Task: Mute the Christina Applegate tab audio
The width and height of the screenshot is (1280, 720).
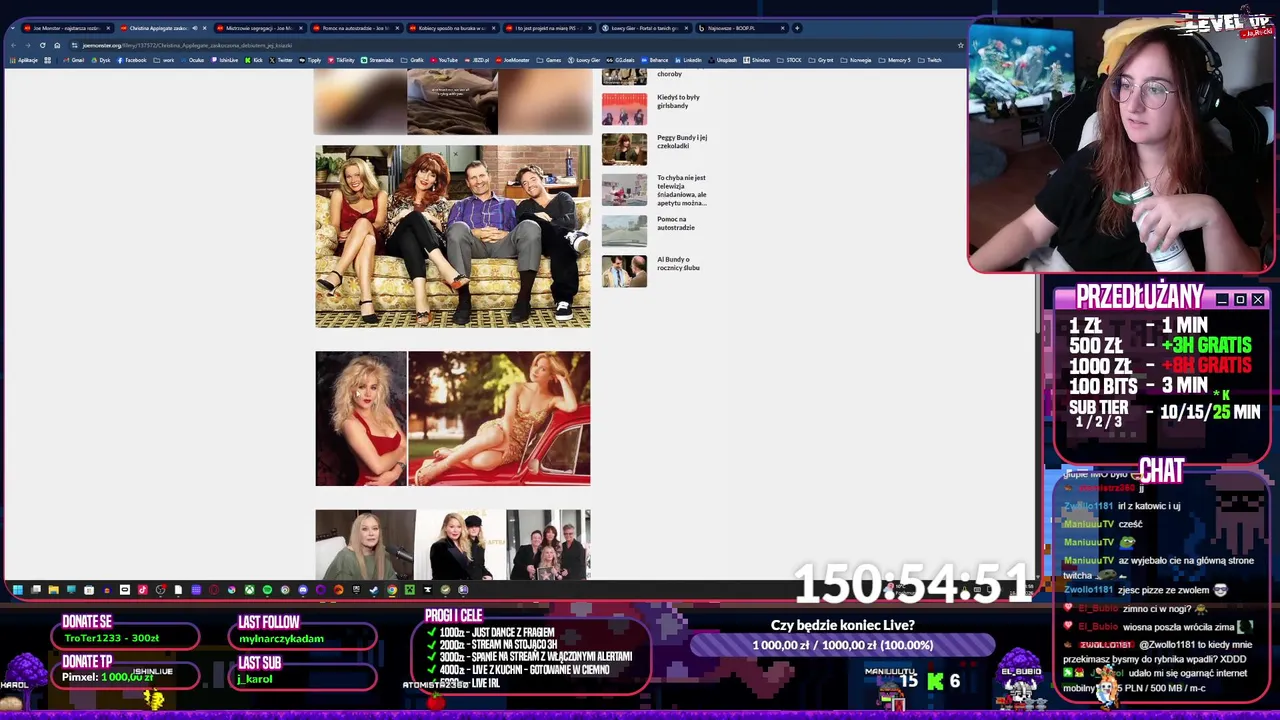Action: point(194,28)
